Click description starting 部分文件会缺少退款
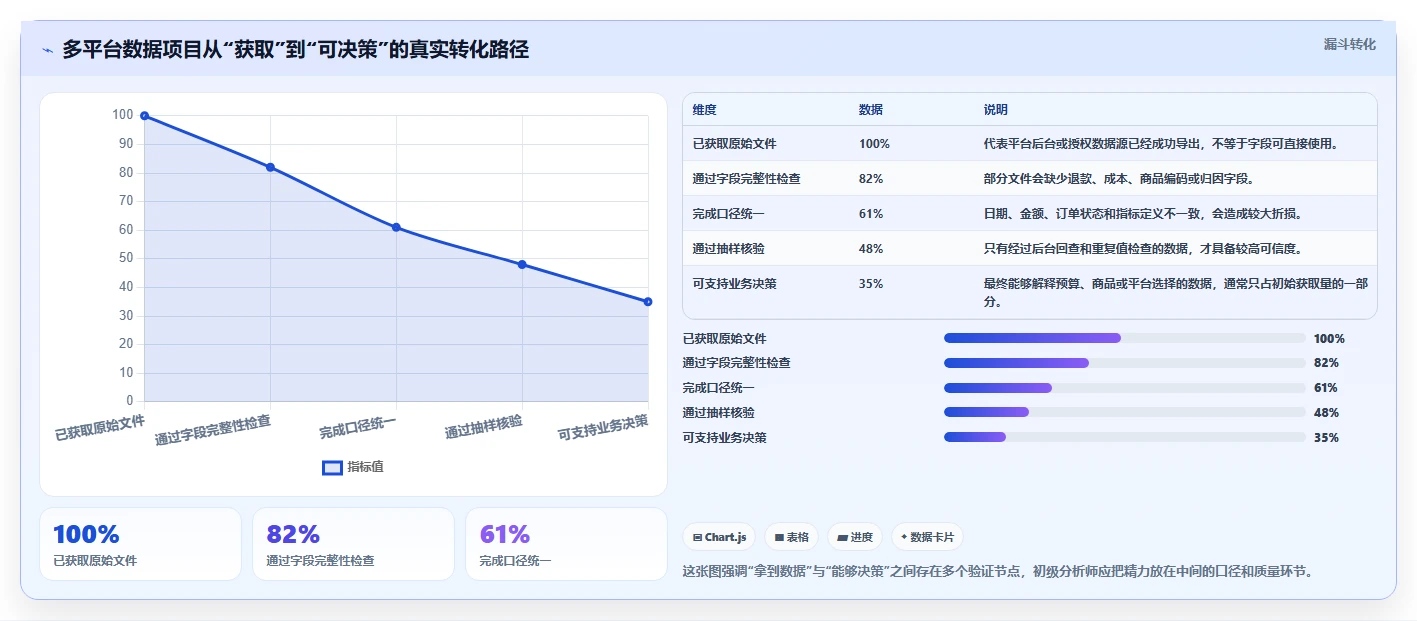The width and height of the screenshot is (1417, 621). [1119, 179]
